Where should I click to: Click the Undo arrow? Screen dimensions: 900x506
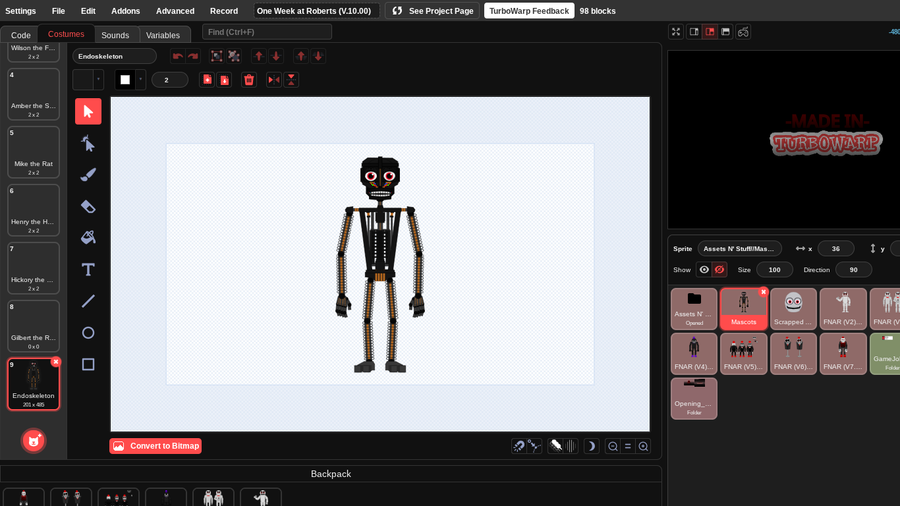178,56
